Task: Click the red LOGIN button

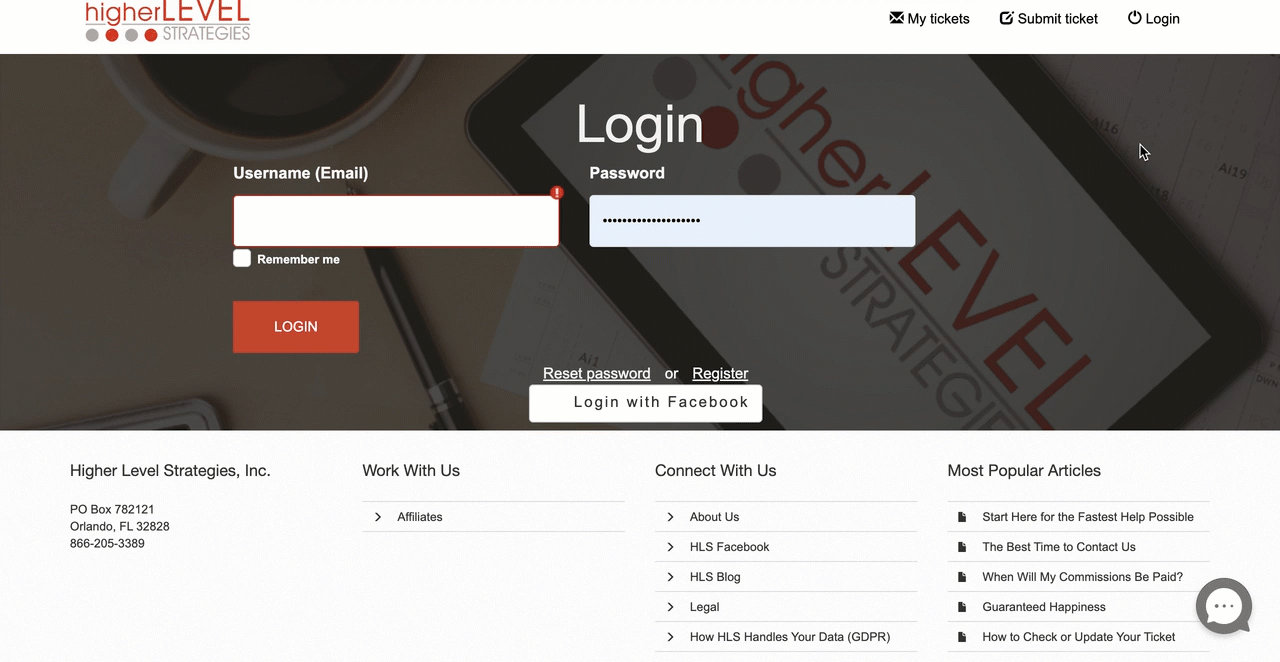Action: coord(296,327)
